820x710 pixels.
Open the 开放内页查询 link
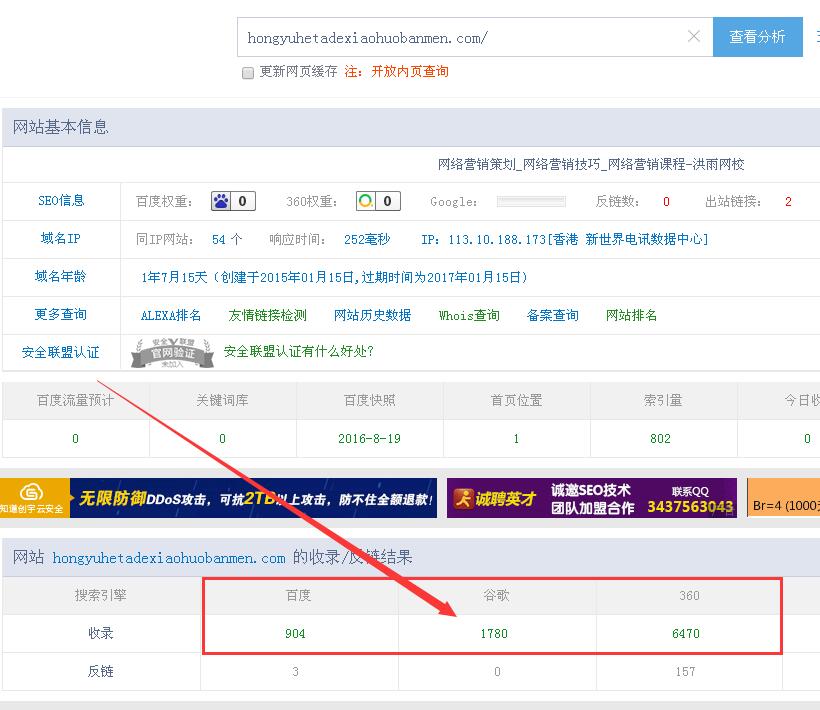pos(410,72)
